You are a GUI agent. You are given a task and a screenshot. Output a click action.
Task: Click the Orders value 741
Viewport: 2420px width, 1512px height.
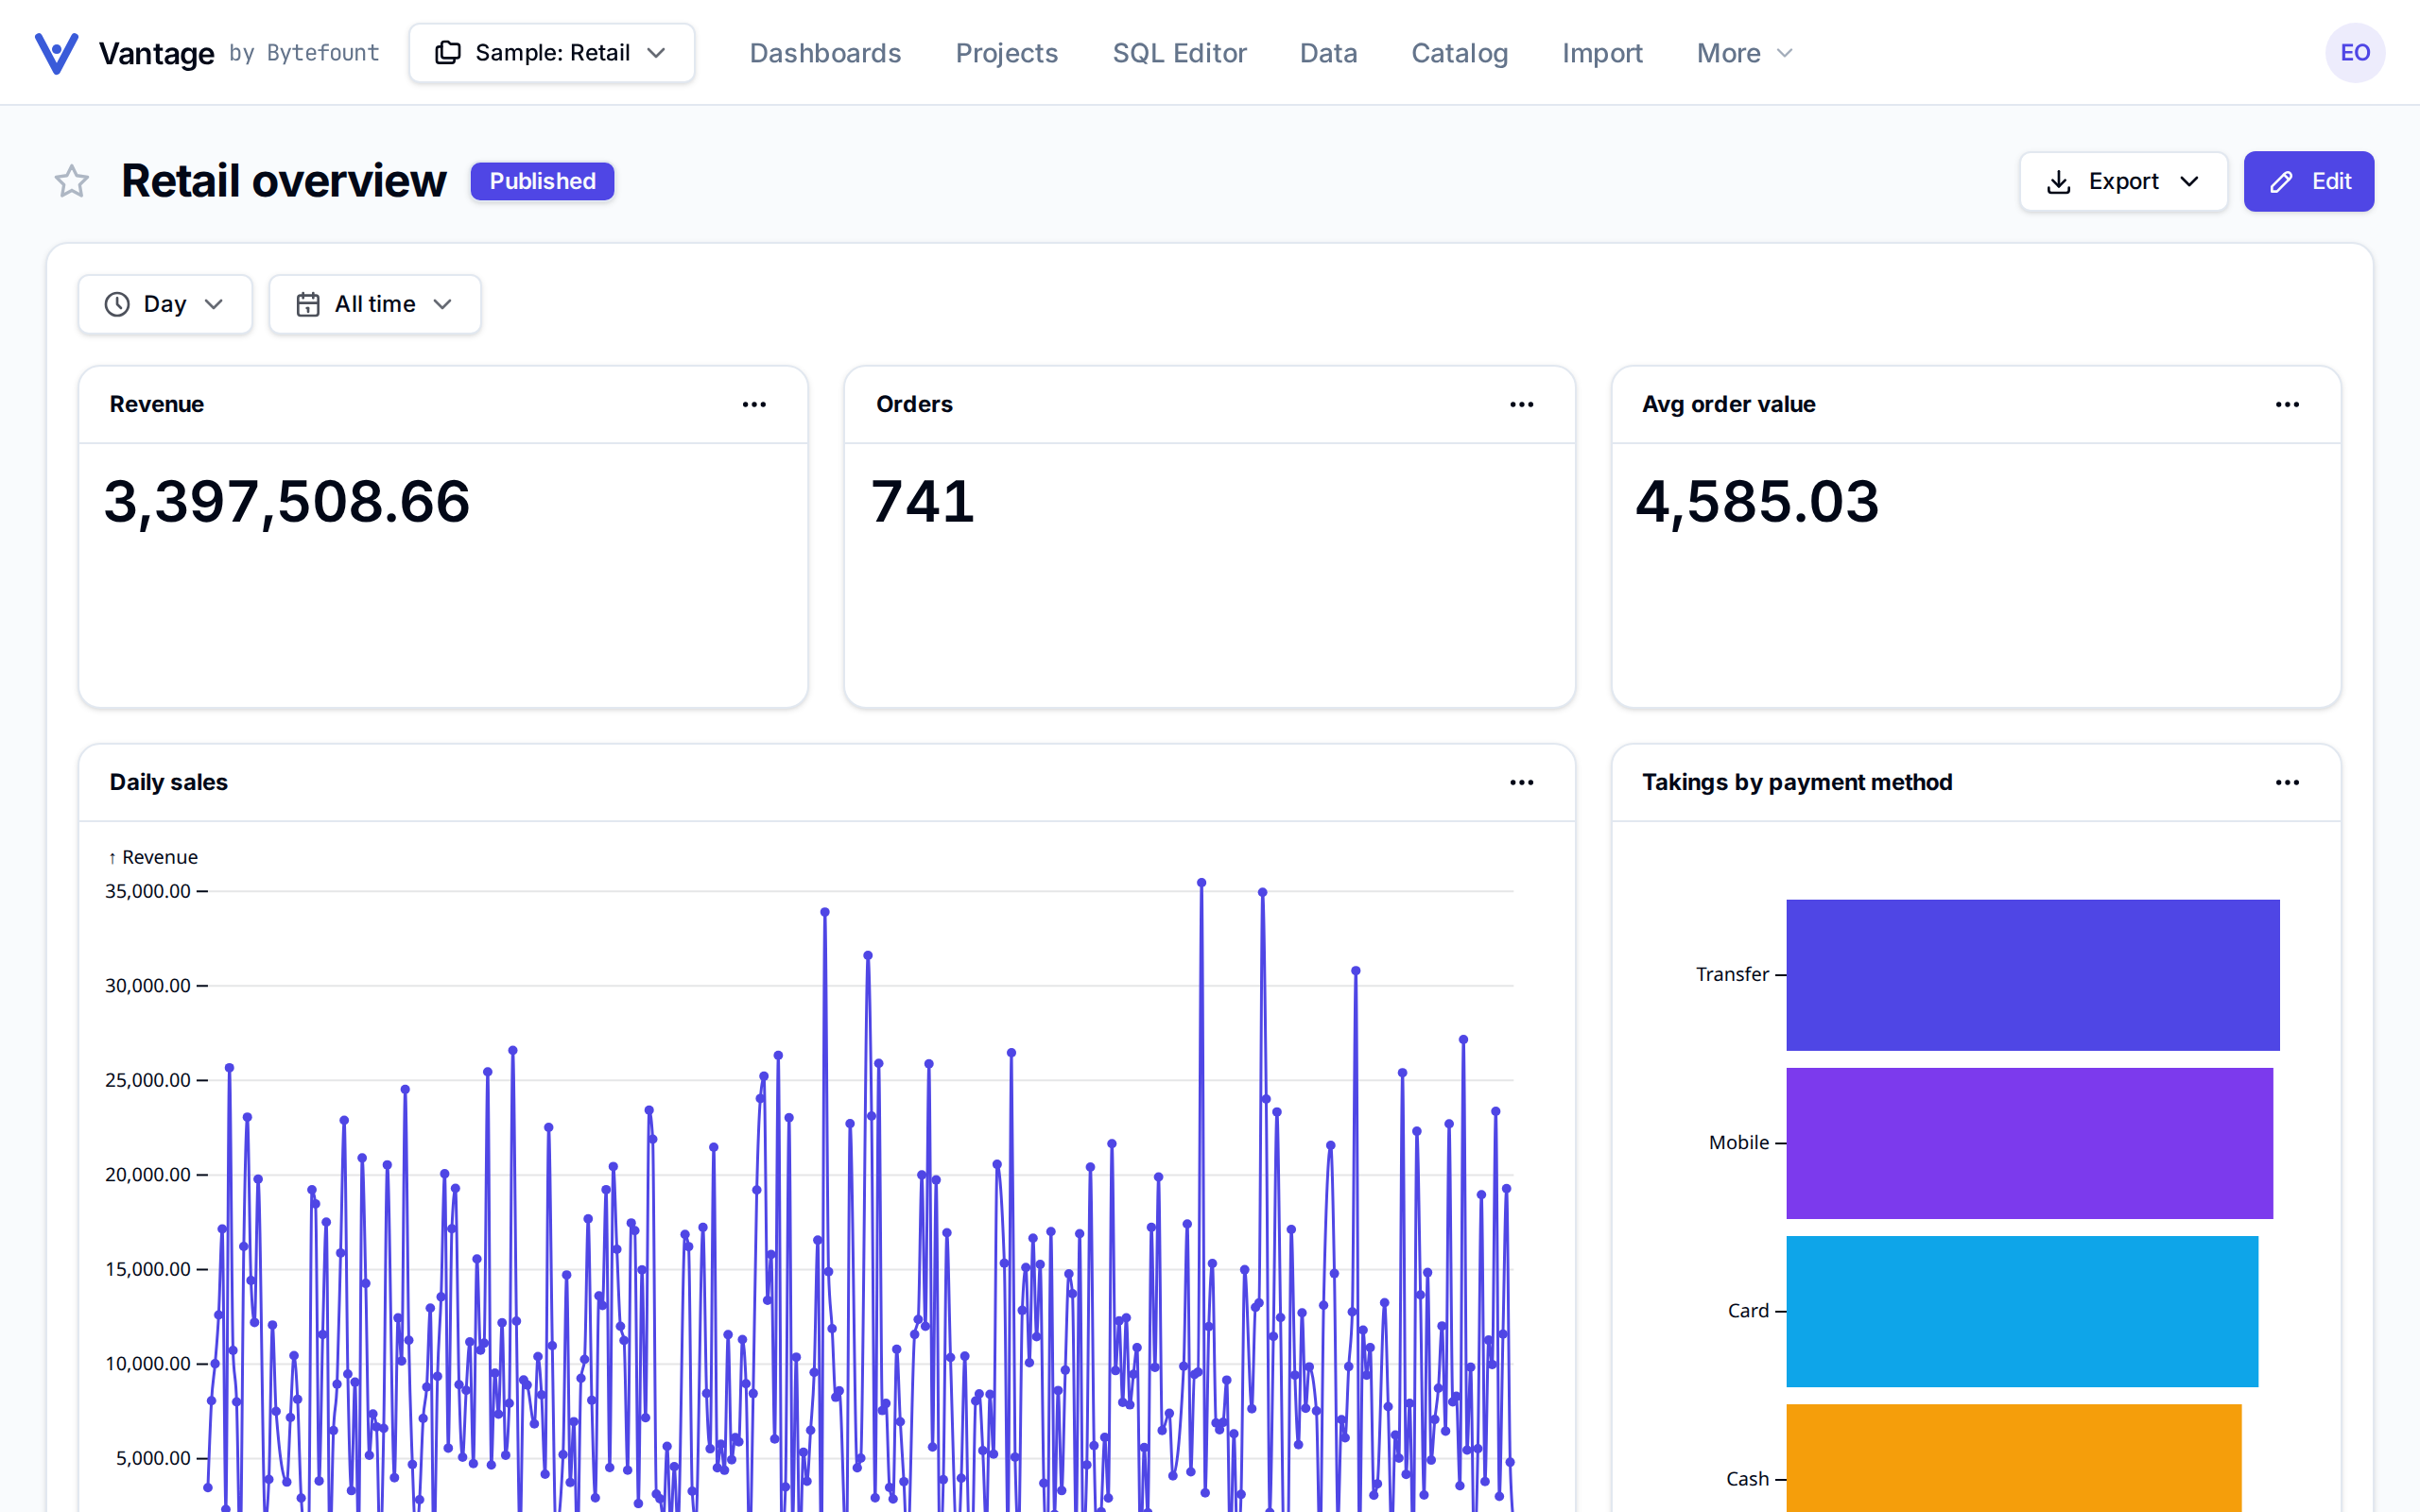(922, 501)
